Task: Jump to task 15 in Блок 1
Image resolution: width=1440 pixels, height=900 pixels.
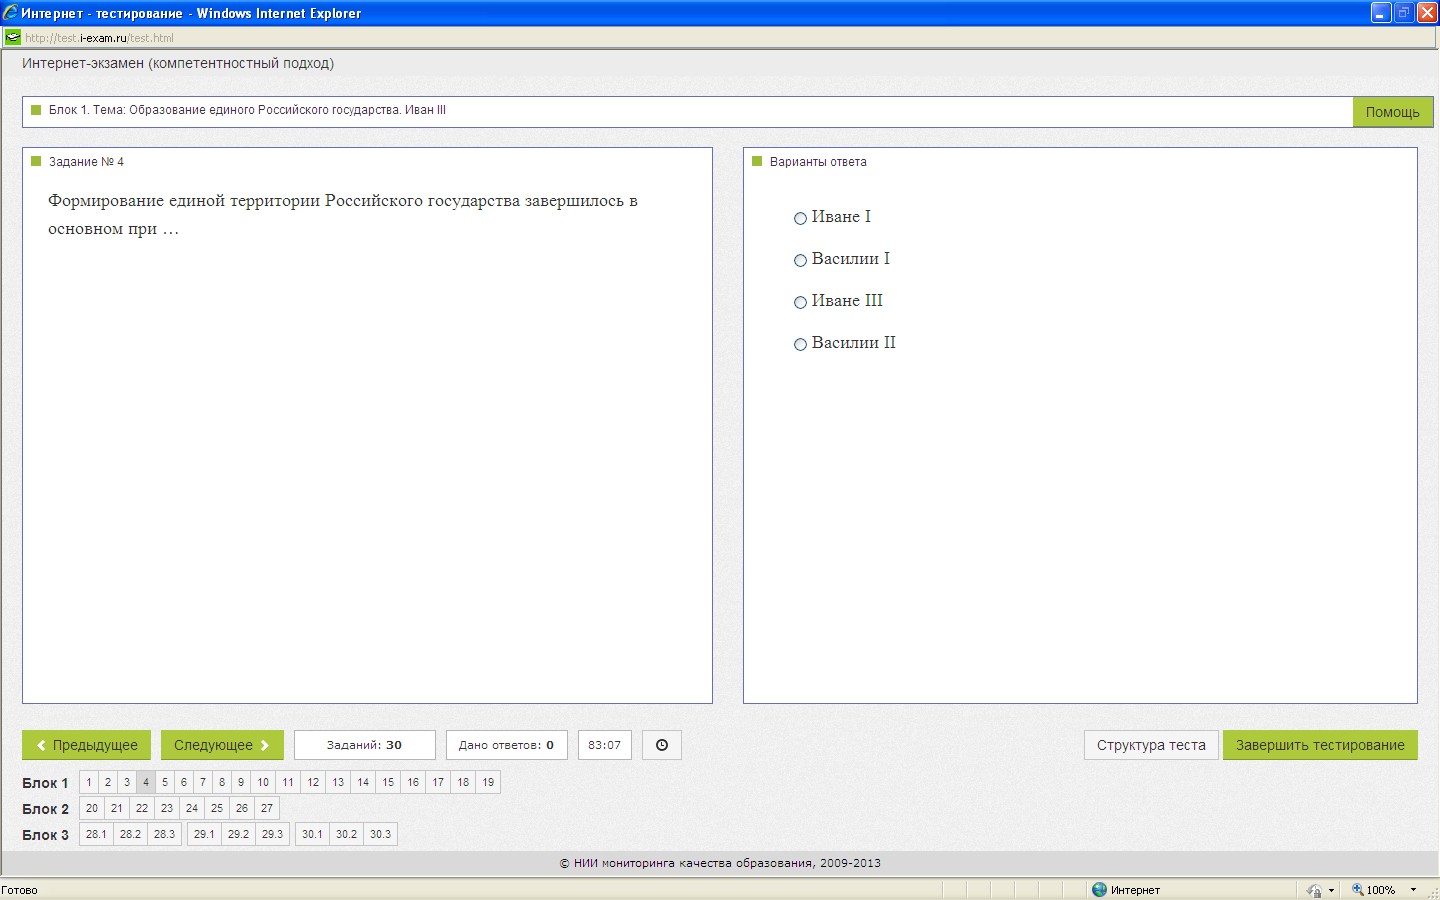Action: [388, 782]
